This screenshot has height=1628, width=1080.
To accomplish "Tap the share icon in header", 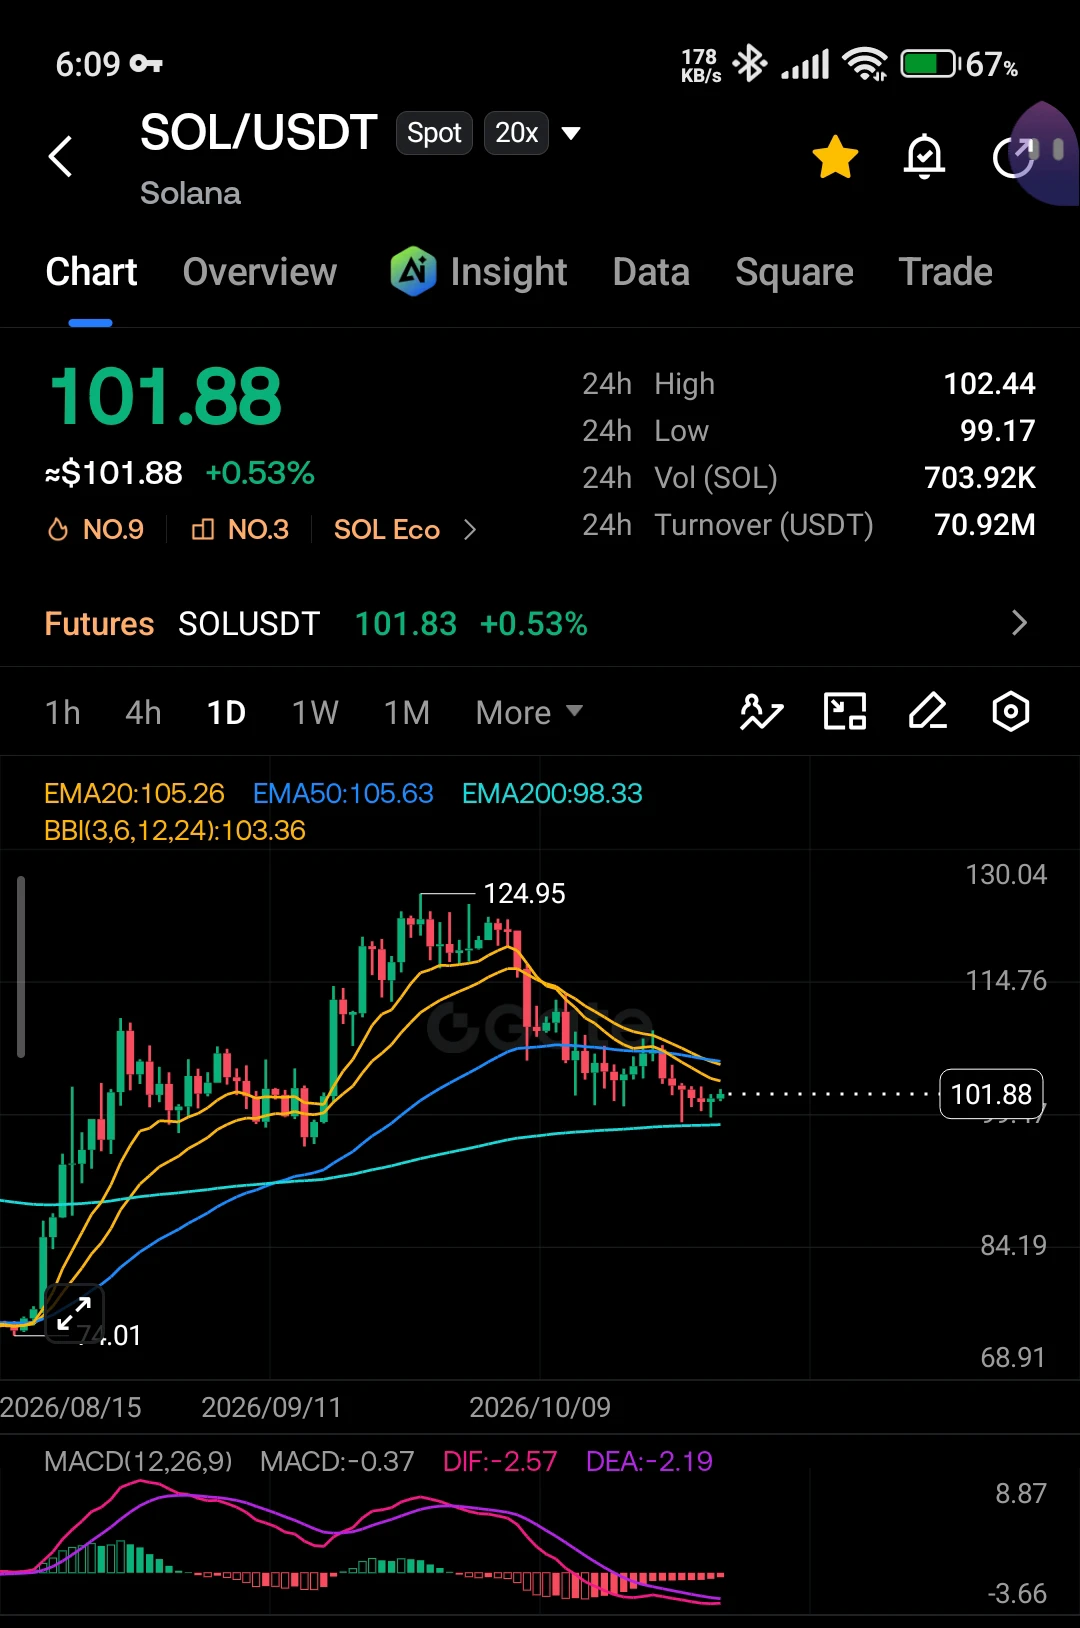I will pos(1014,157).
